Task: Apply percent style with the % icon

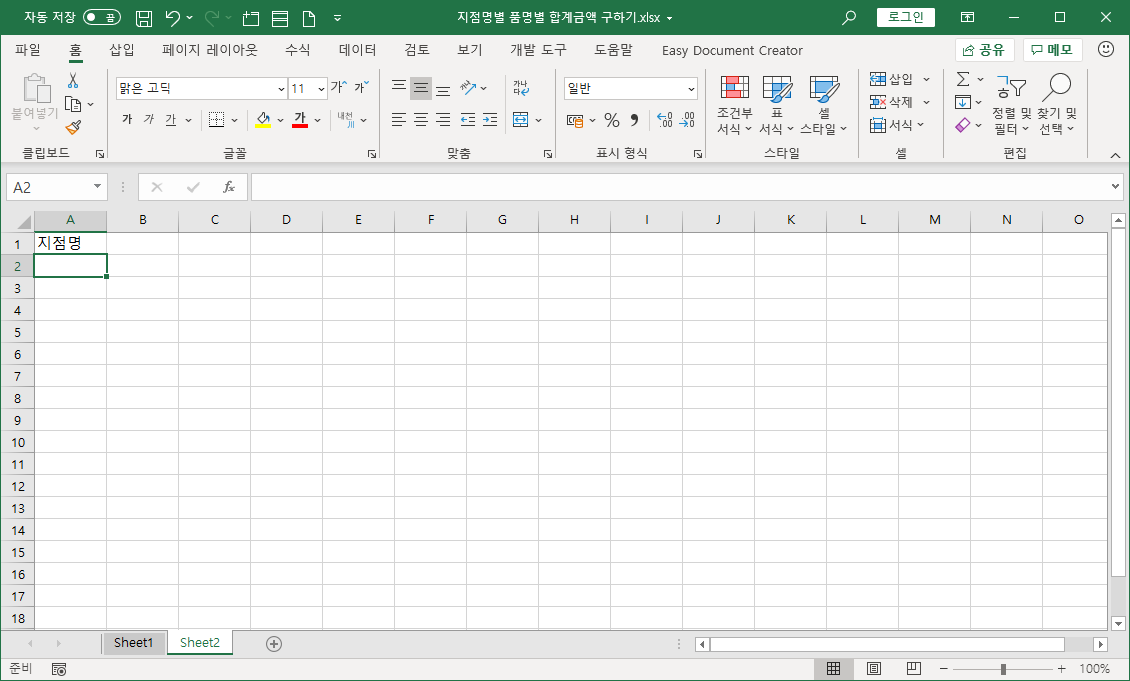Action: click(612, 120)
